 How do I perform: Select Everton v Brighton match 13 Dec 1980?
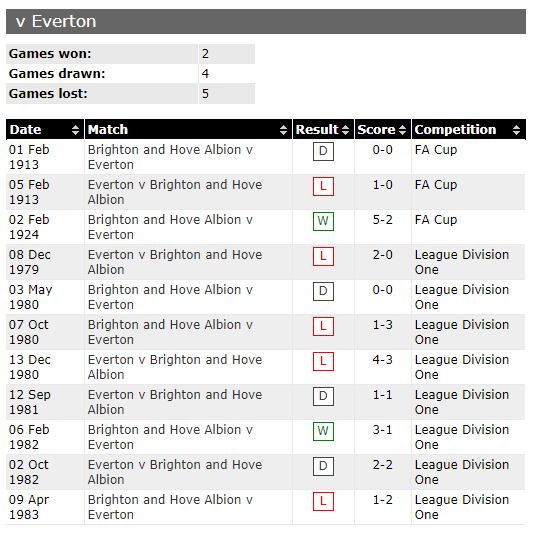coord(175,367)
